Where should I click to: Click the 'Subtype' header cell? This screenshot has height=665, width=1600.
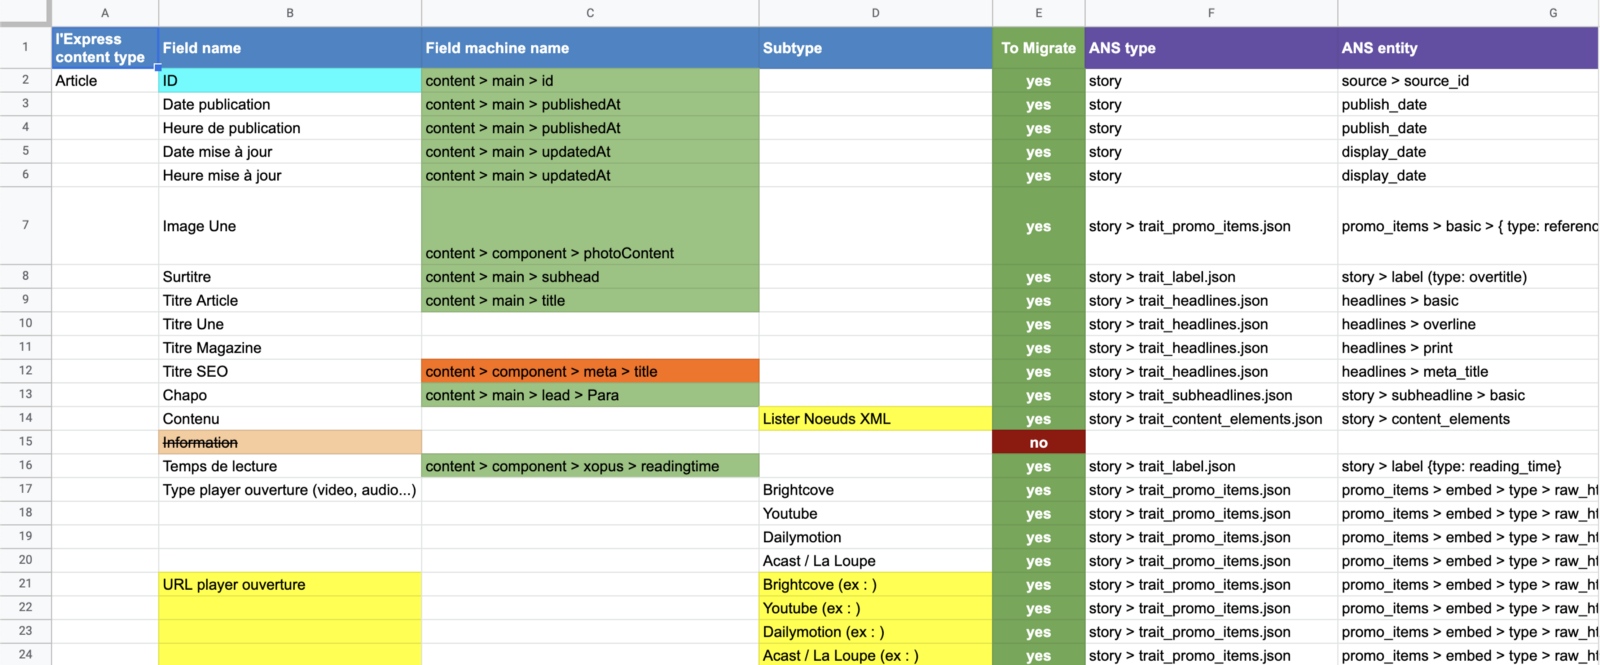[x=875, y=48]
